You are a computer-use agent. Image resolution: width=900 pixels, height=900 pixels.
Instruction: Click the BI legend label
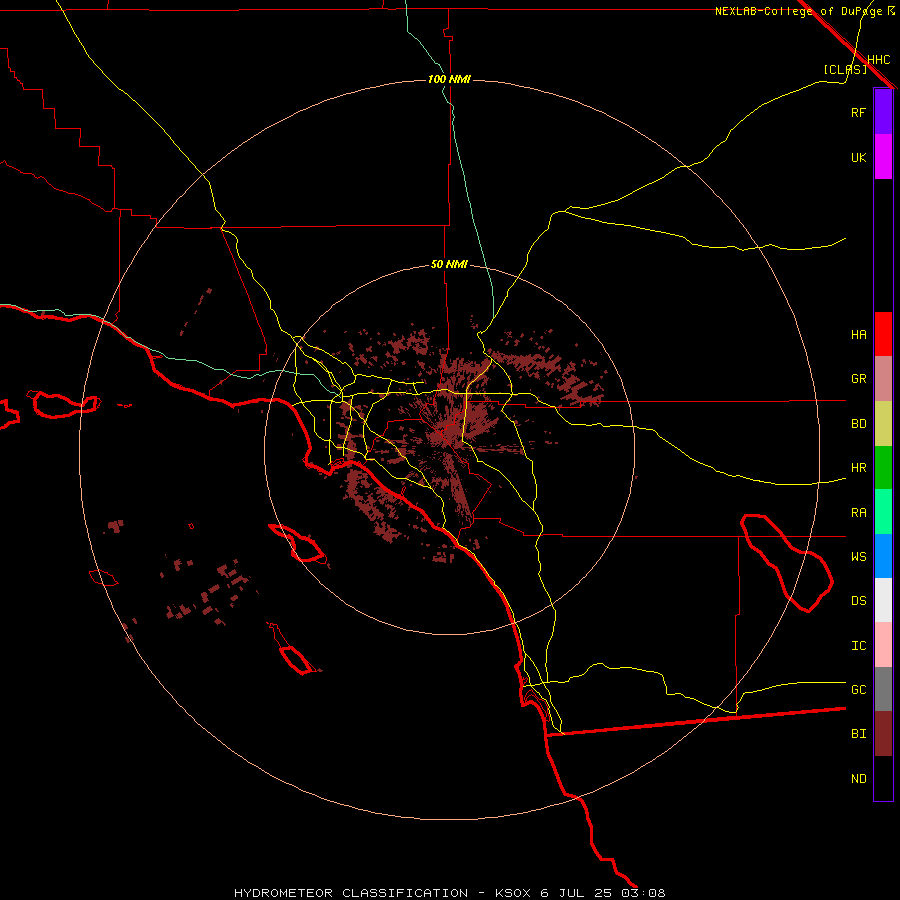[x=859, y=734]
